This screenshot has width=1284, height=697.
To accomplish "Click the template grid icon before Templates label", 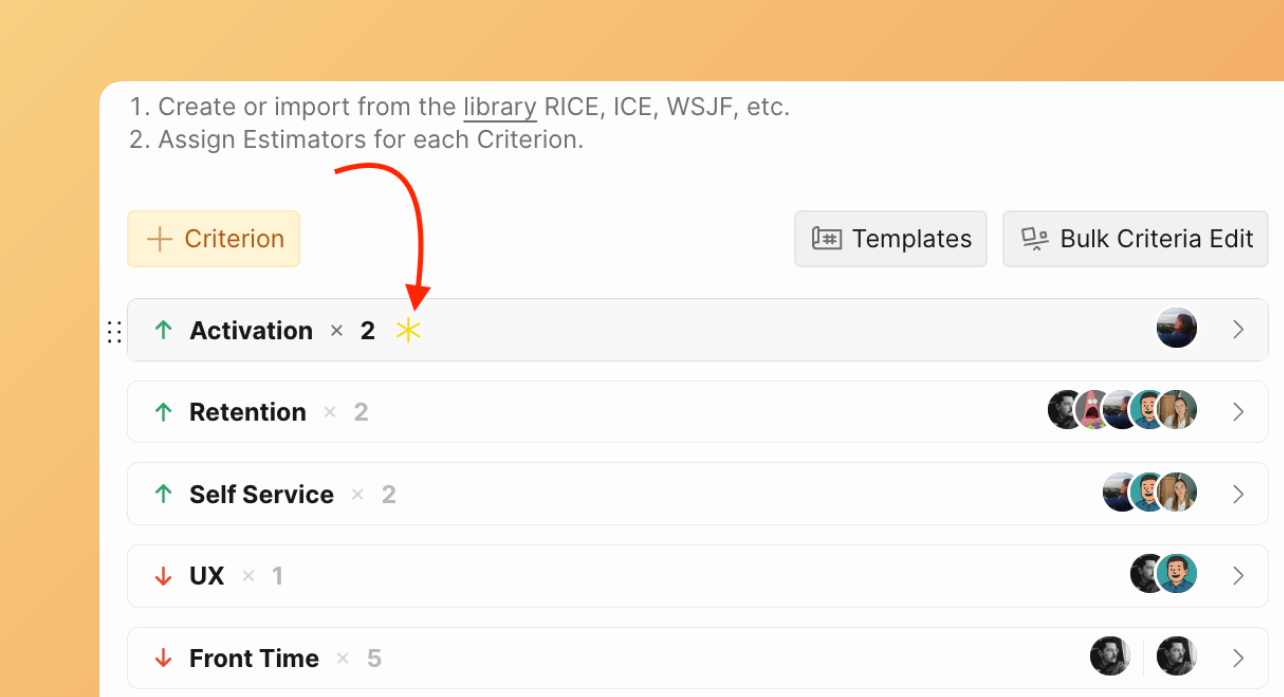I will pos(826,239).
